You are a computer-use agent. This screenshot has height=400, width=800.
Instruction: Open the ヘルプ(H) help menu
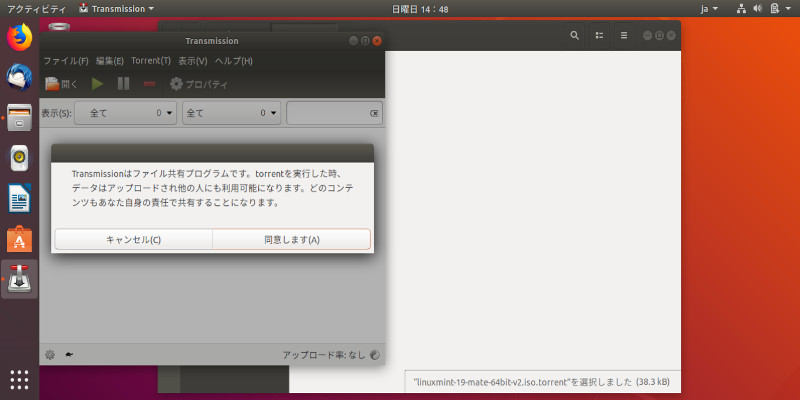coord(234,61)
